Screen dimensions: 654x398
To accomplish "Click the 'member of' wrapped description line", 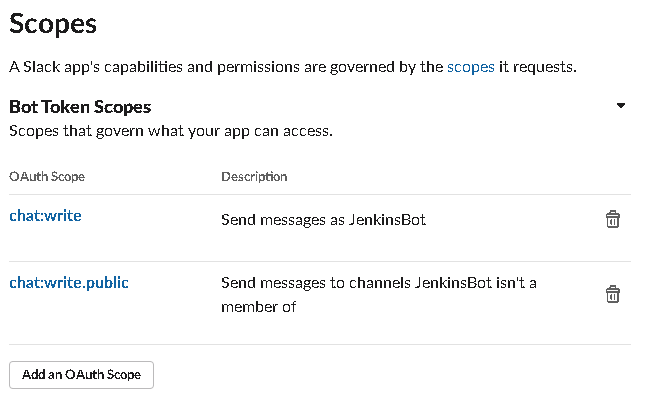I will point(259,307).
